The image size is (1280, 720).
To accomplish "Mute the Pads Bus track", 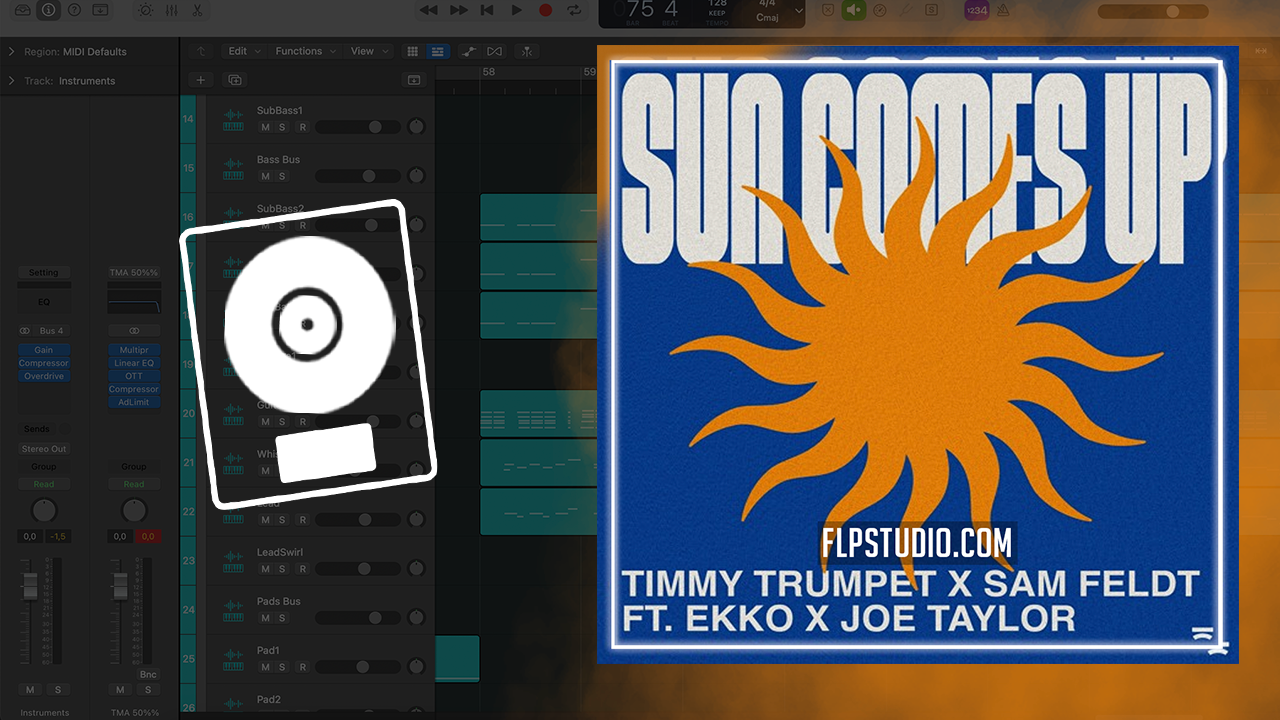I will 265,618.
